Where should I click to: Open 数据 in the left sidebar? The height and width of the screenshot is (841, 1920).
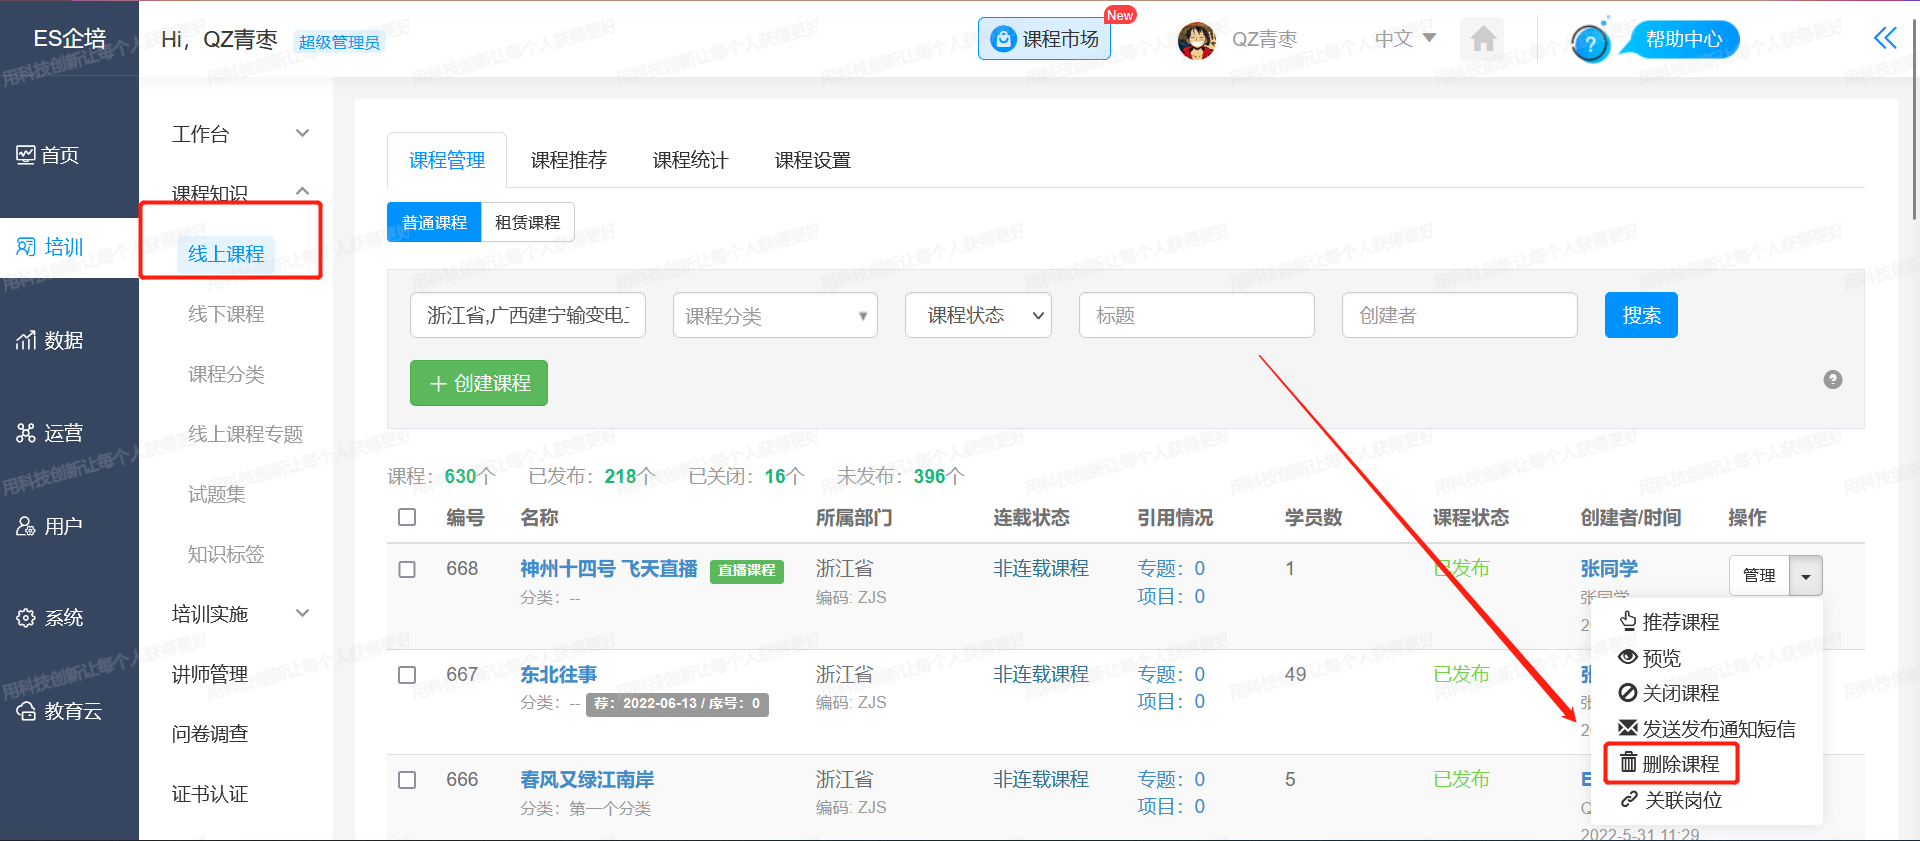point(50,341)
